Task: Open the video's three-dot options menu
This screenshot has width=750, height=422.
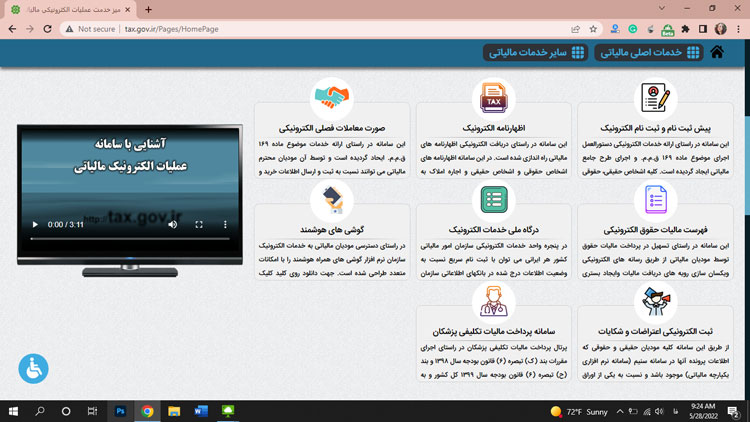Action: tap(225, 224)
